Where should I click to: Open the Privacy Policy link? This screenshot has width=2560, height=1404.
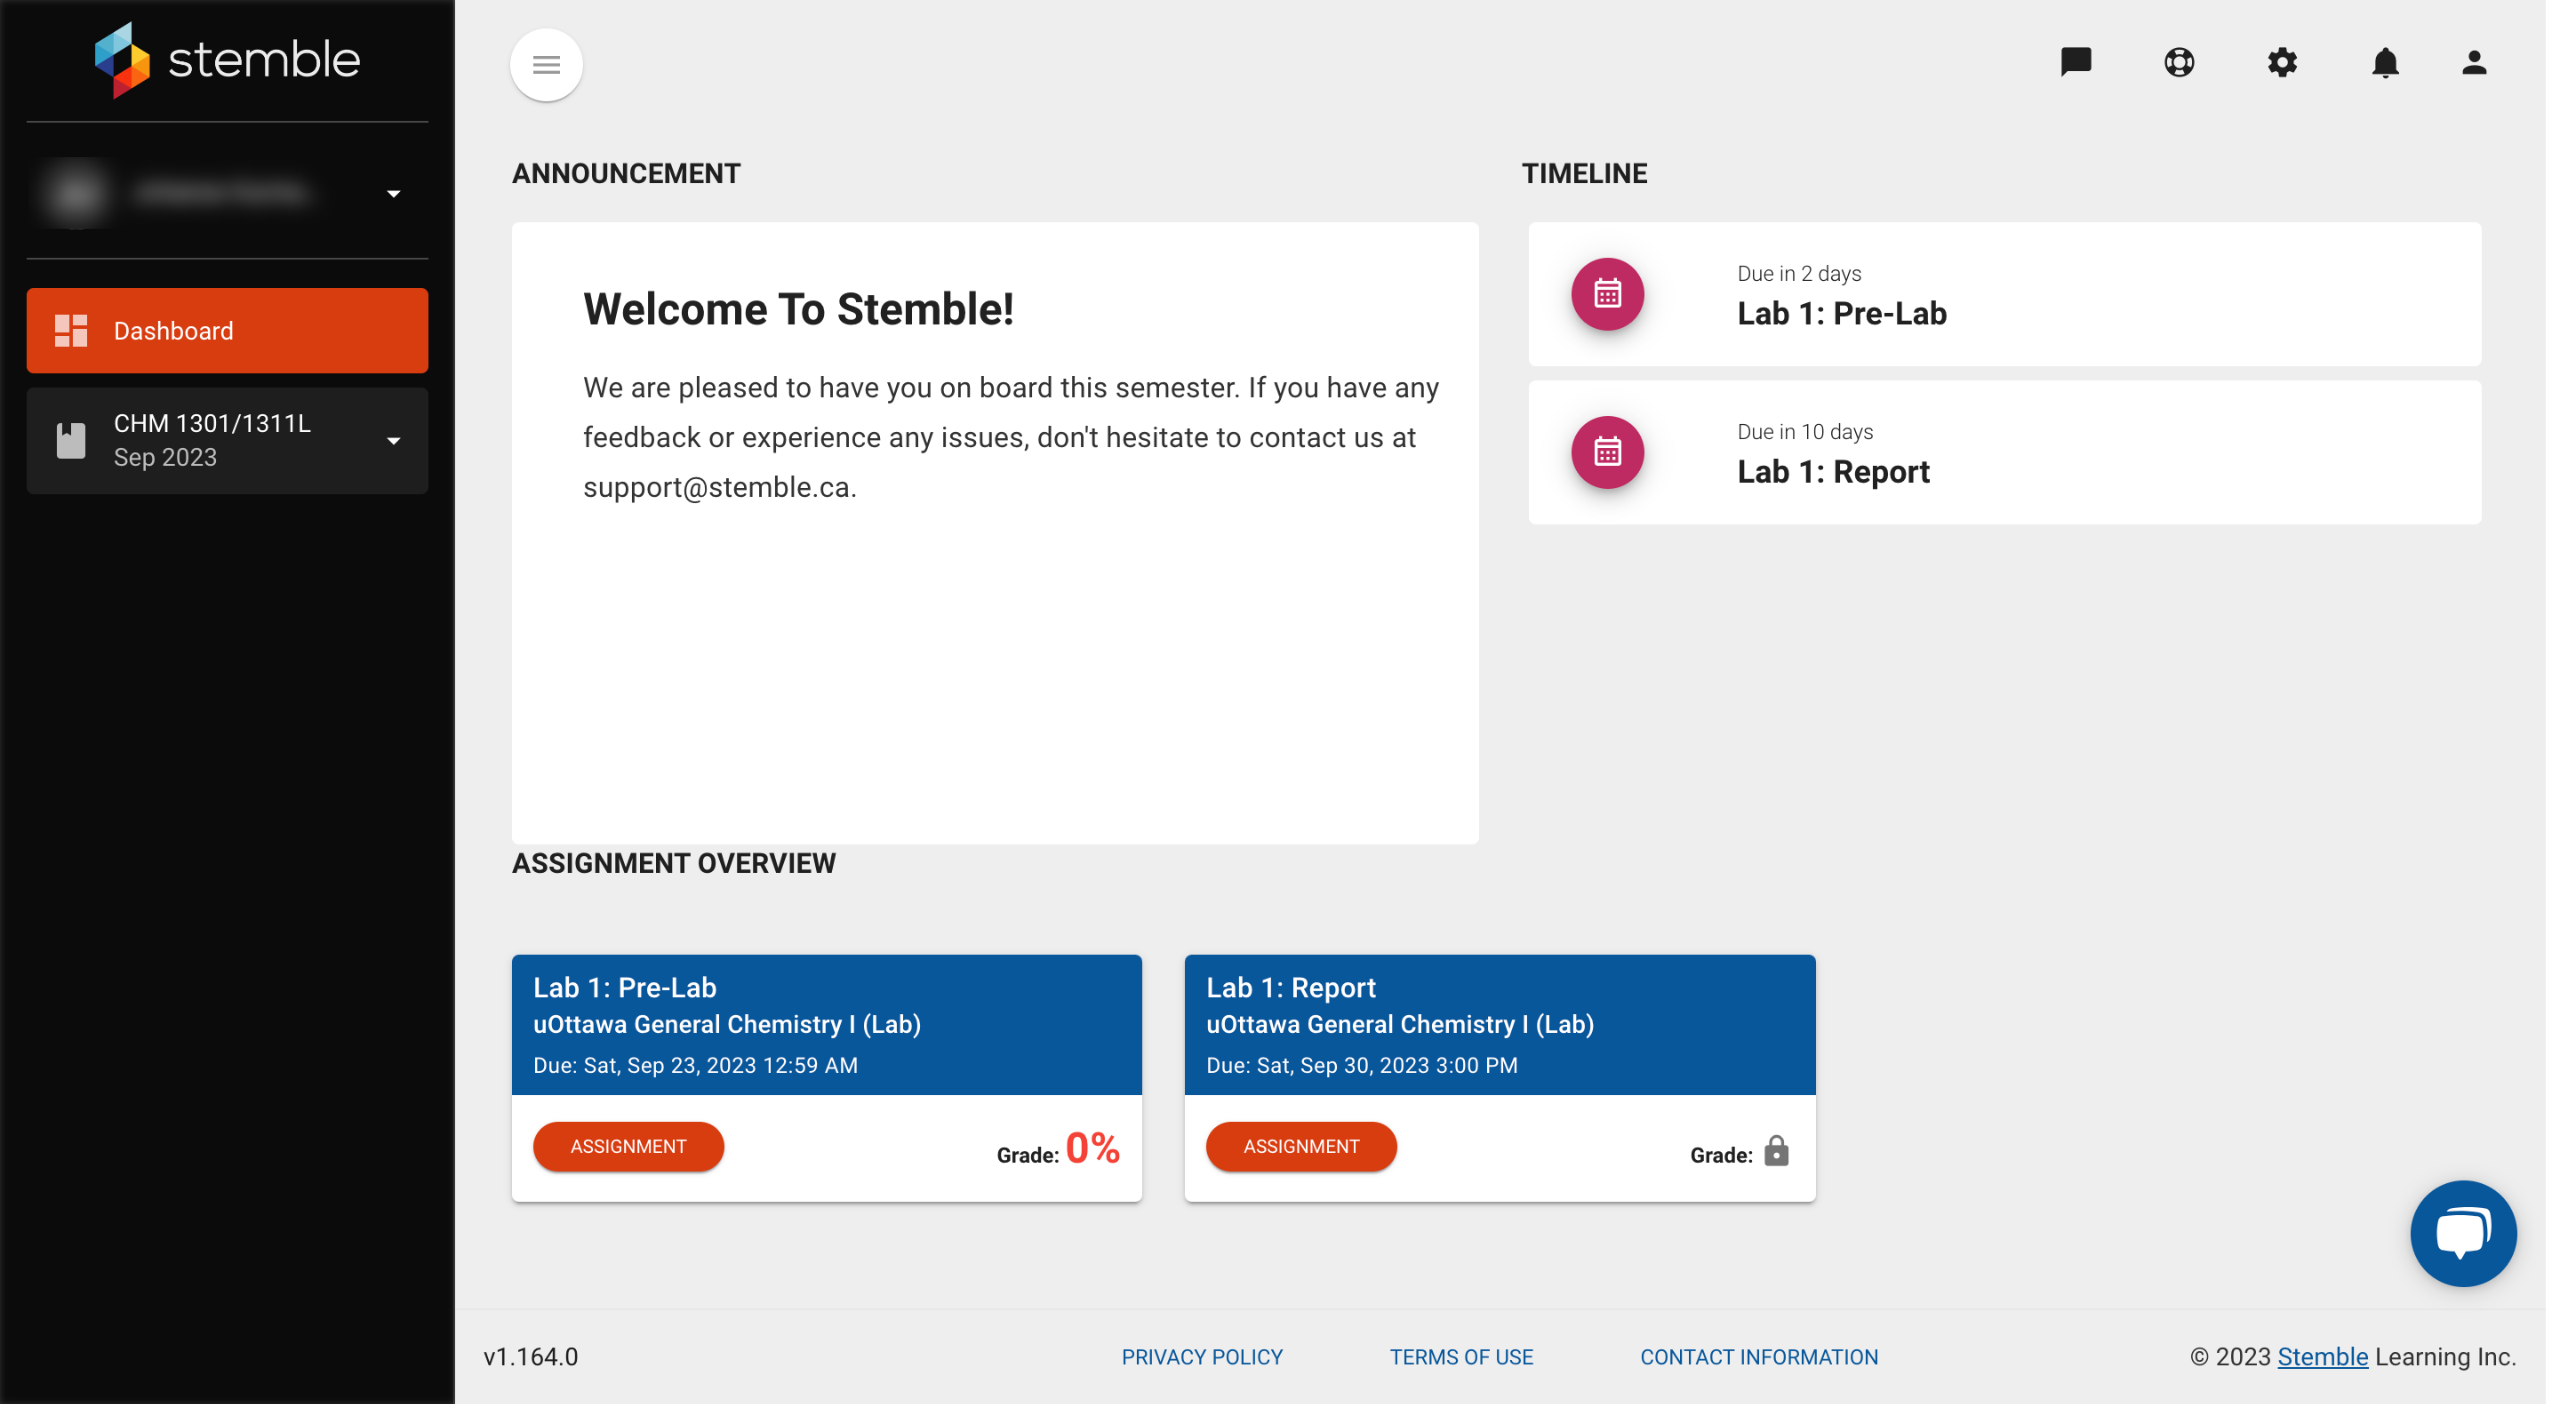click(1201, 1357)
